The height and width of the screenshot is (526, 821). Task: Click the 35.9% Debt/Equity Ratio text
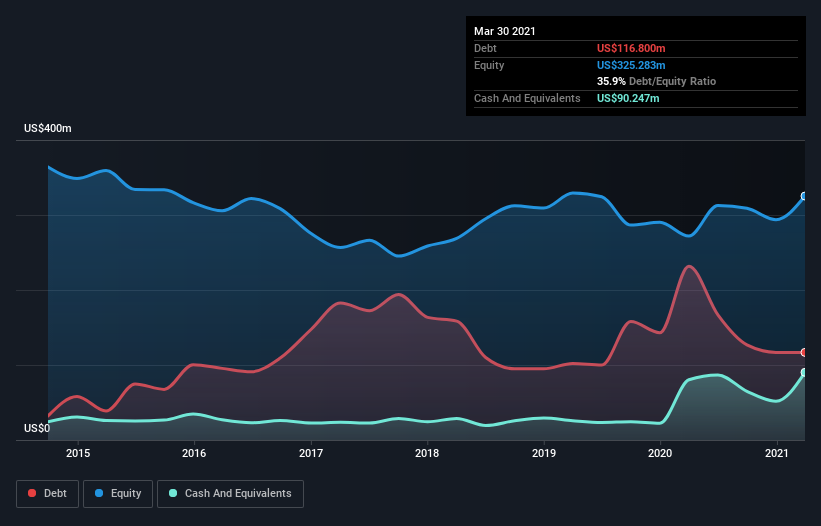[x=656, y=81]
